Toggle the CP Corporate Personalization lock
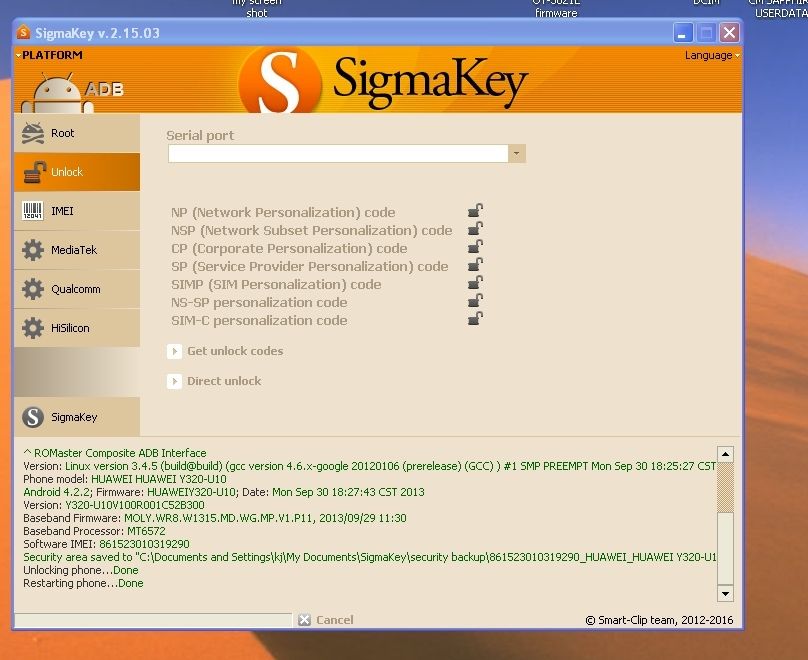Screen dimensions: 808x660 coord(475,247)
